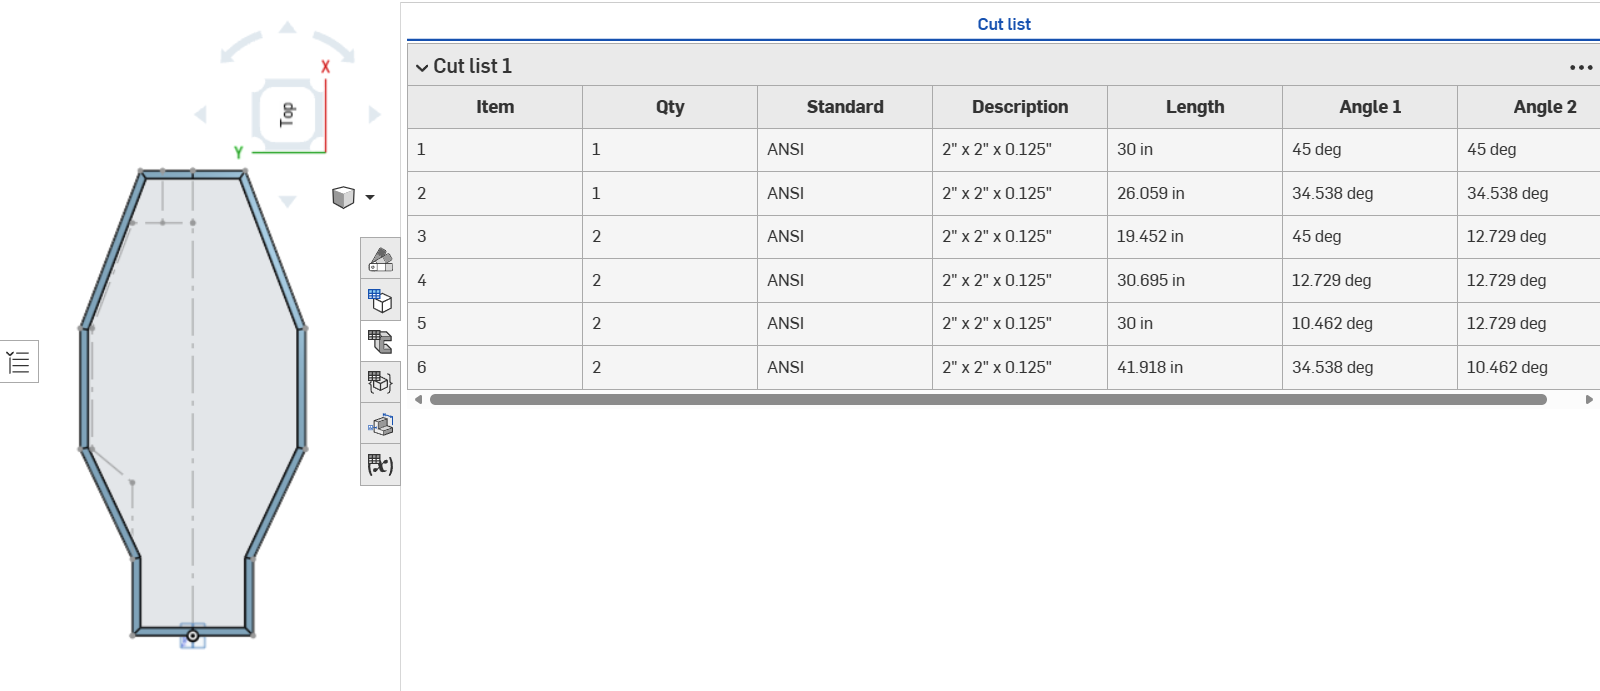
Task: Open the Cut list 1 three-dot menu
Action: click(x=1581, y=67)
